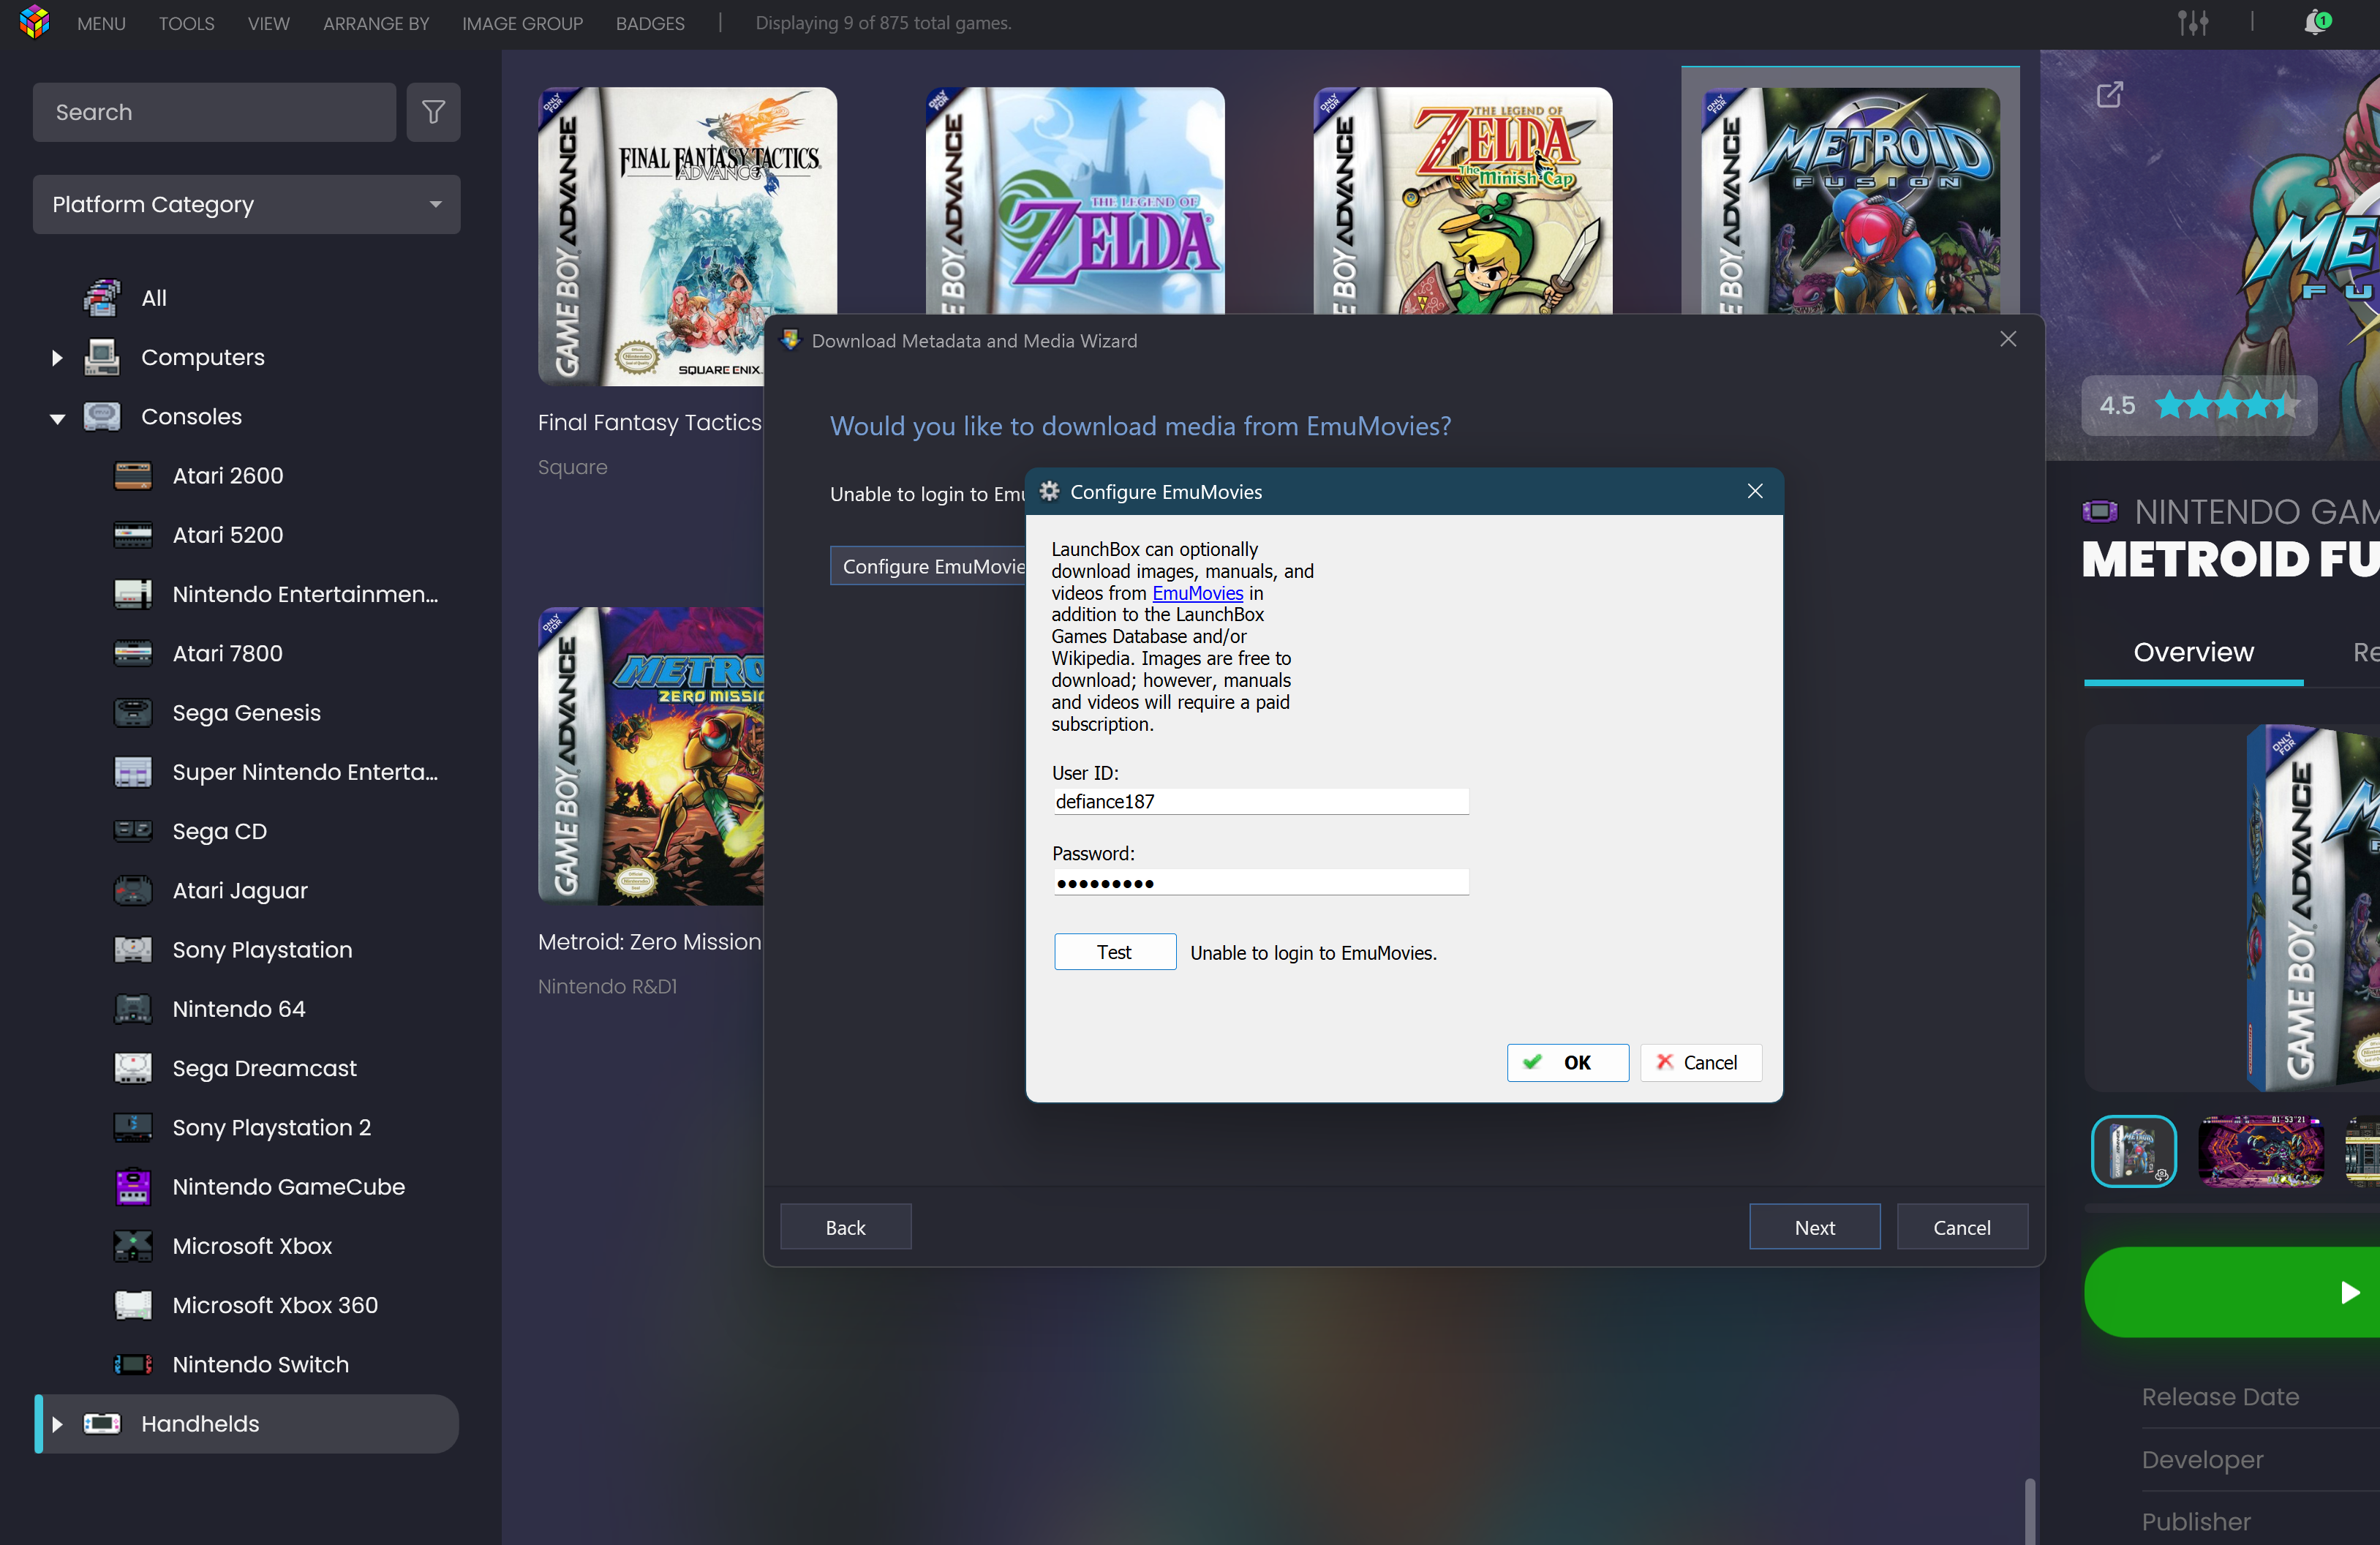
Task: Select the Zelda Minish Cap cover
Action: (1462, 201)
